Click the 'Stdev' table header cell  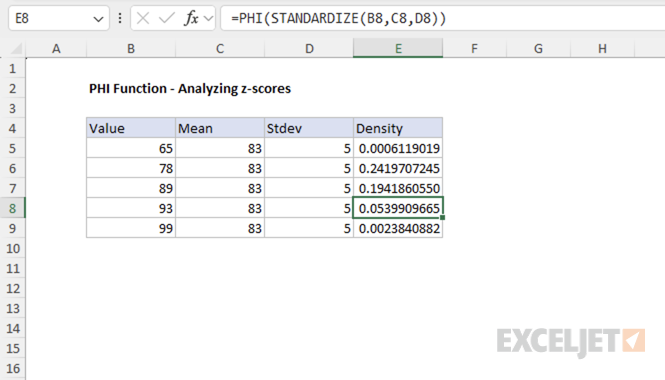309,128
